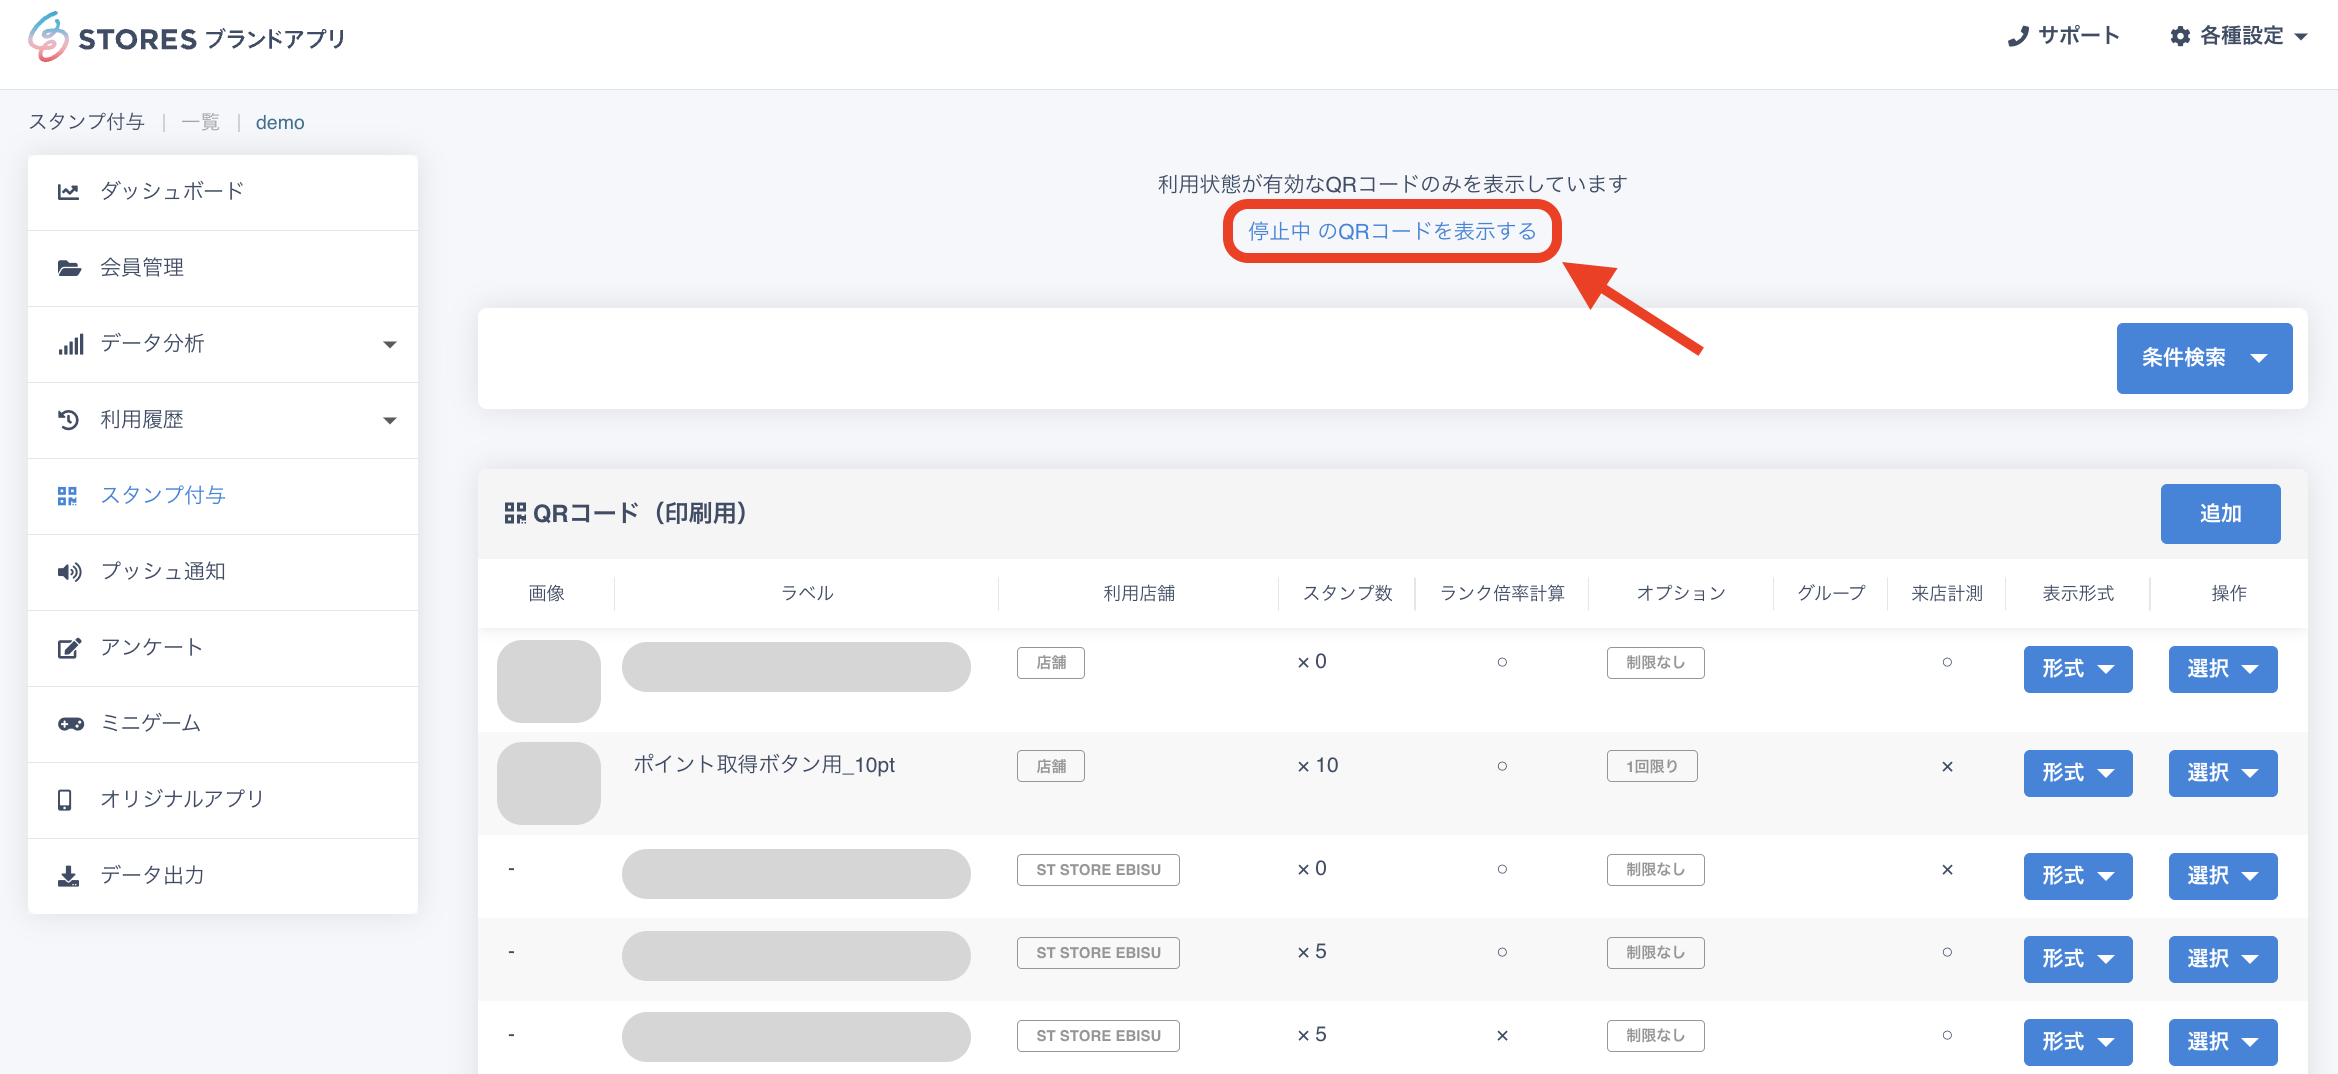Click the label ポイント取得ボタン用_10pt
The image size is (2338, 1074).
pyautogui.click(x=764, y=765)
